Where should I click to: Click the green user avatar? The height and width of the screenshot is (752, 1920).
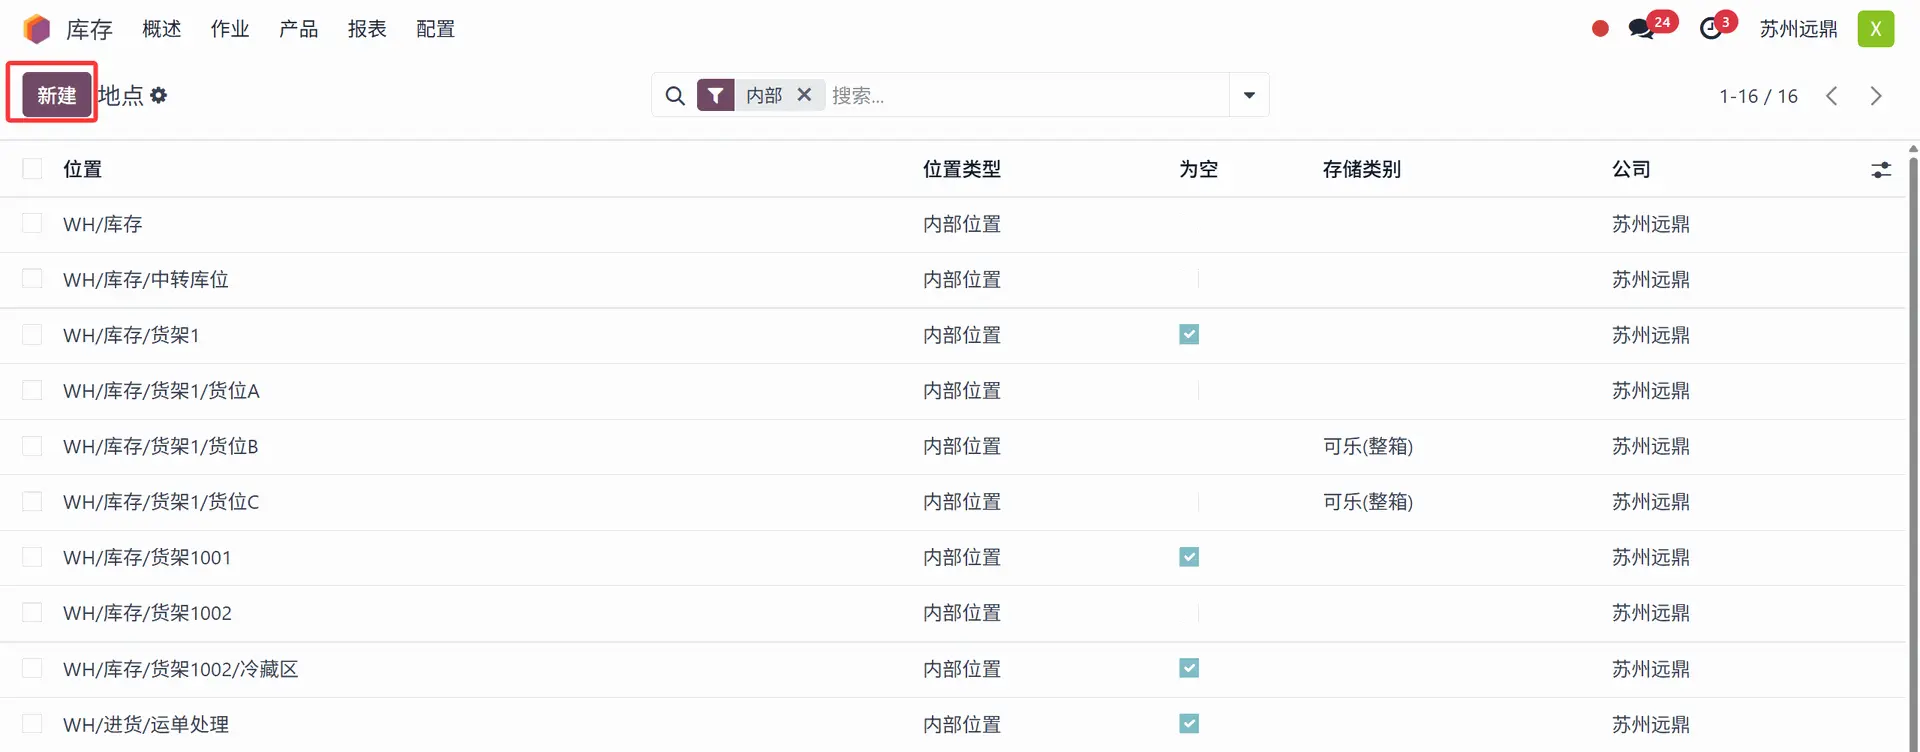1875,29
